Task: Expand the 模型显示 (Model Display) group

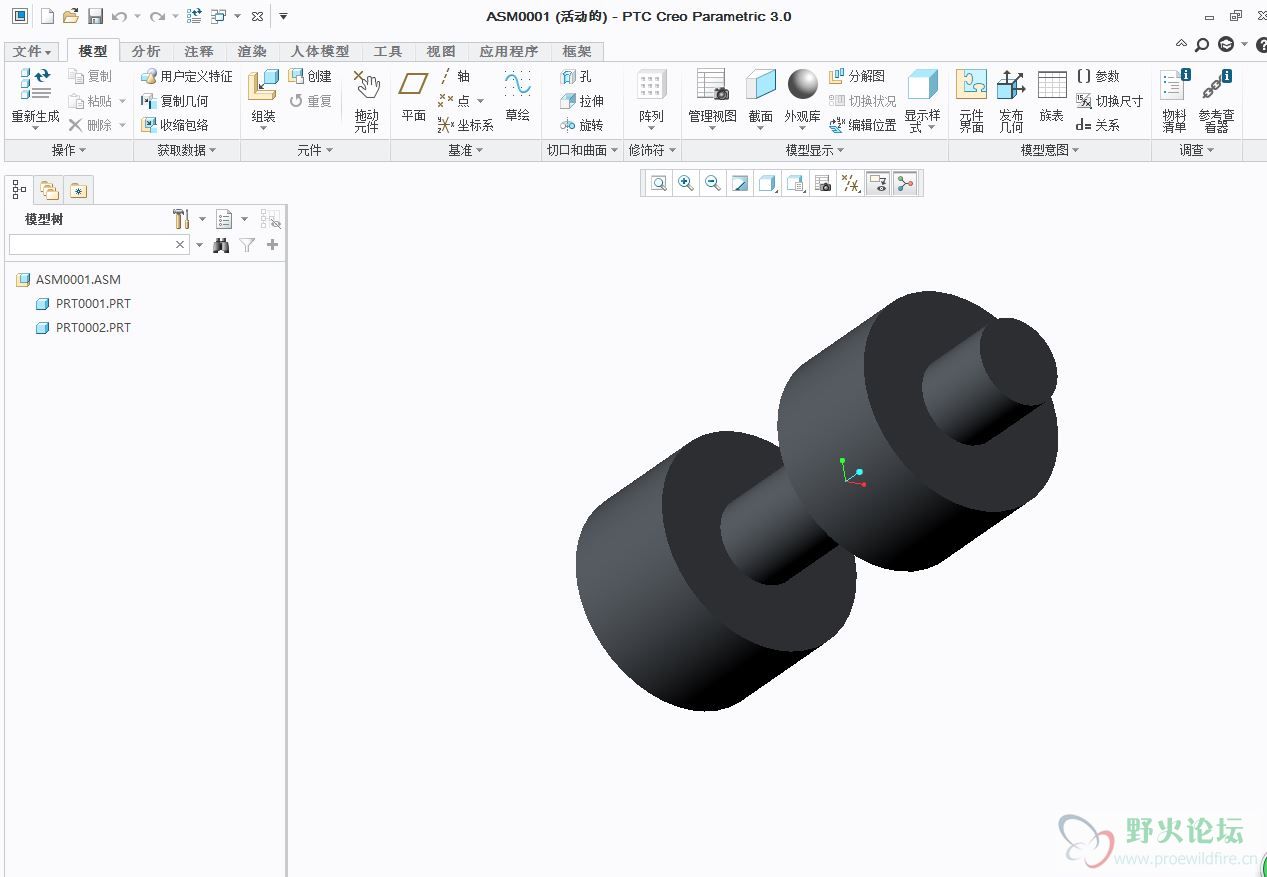Action: coord(815,150)
